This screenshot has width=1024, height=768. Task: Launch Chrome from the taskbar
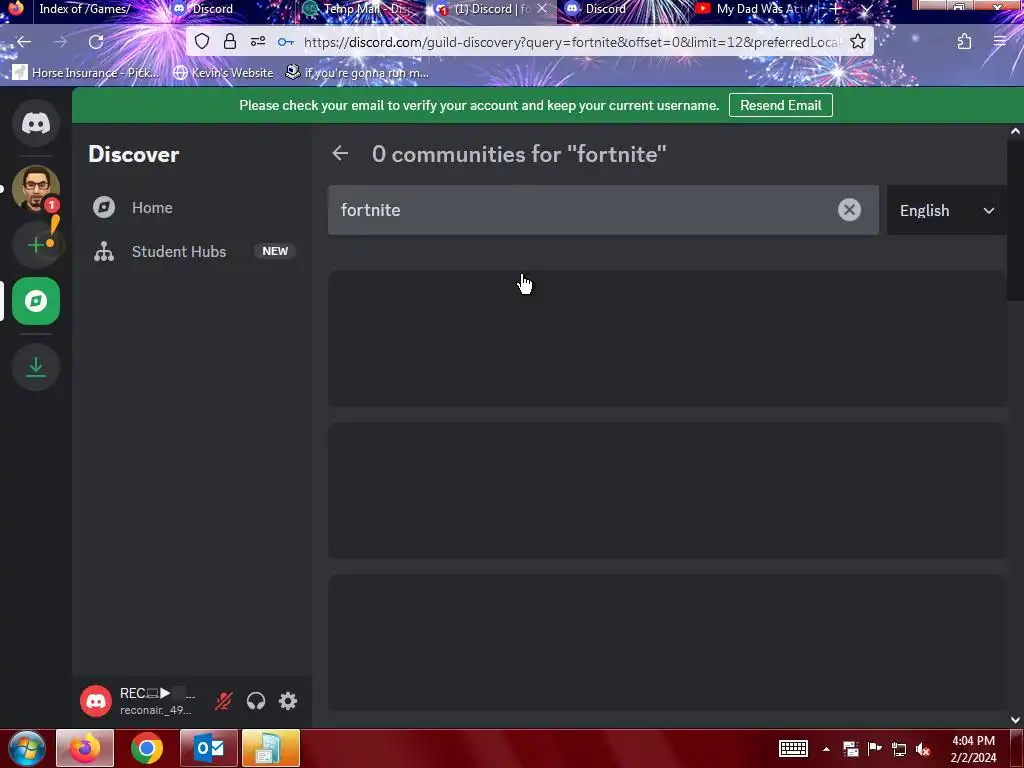(146, 748)
